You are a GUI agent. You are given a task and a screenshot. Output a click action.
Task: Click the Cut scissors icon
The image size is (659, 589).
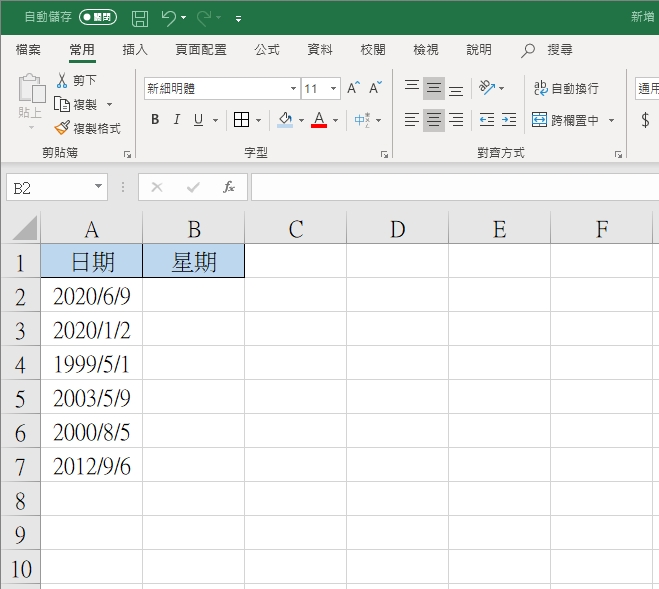62,80
